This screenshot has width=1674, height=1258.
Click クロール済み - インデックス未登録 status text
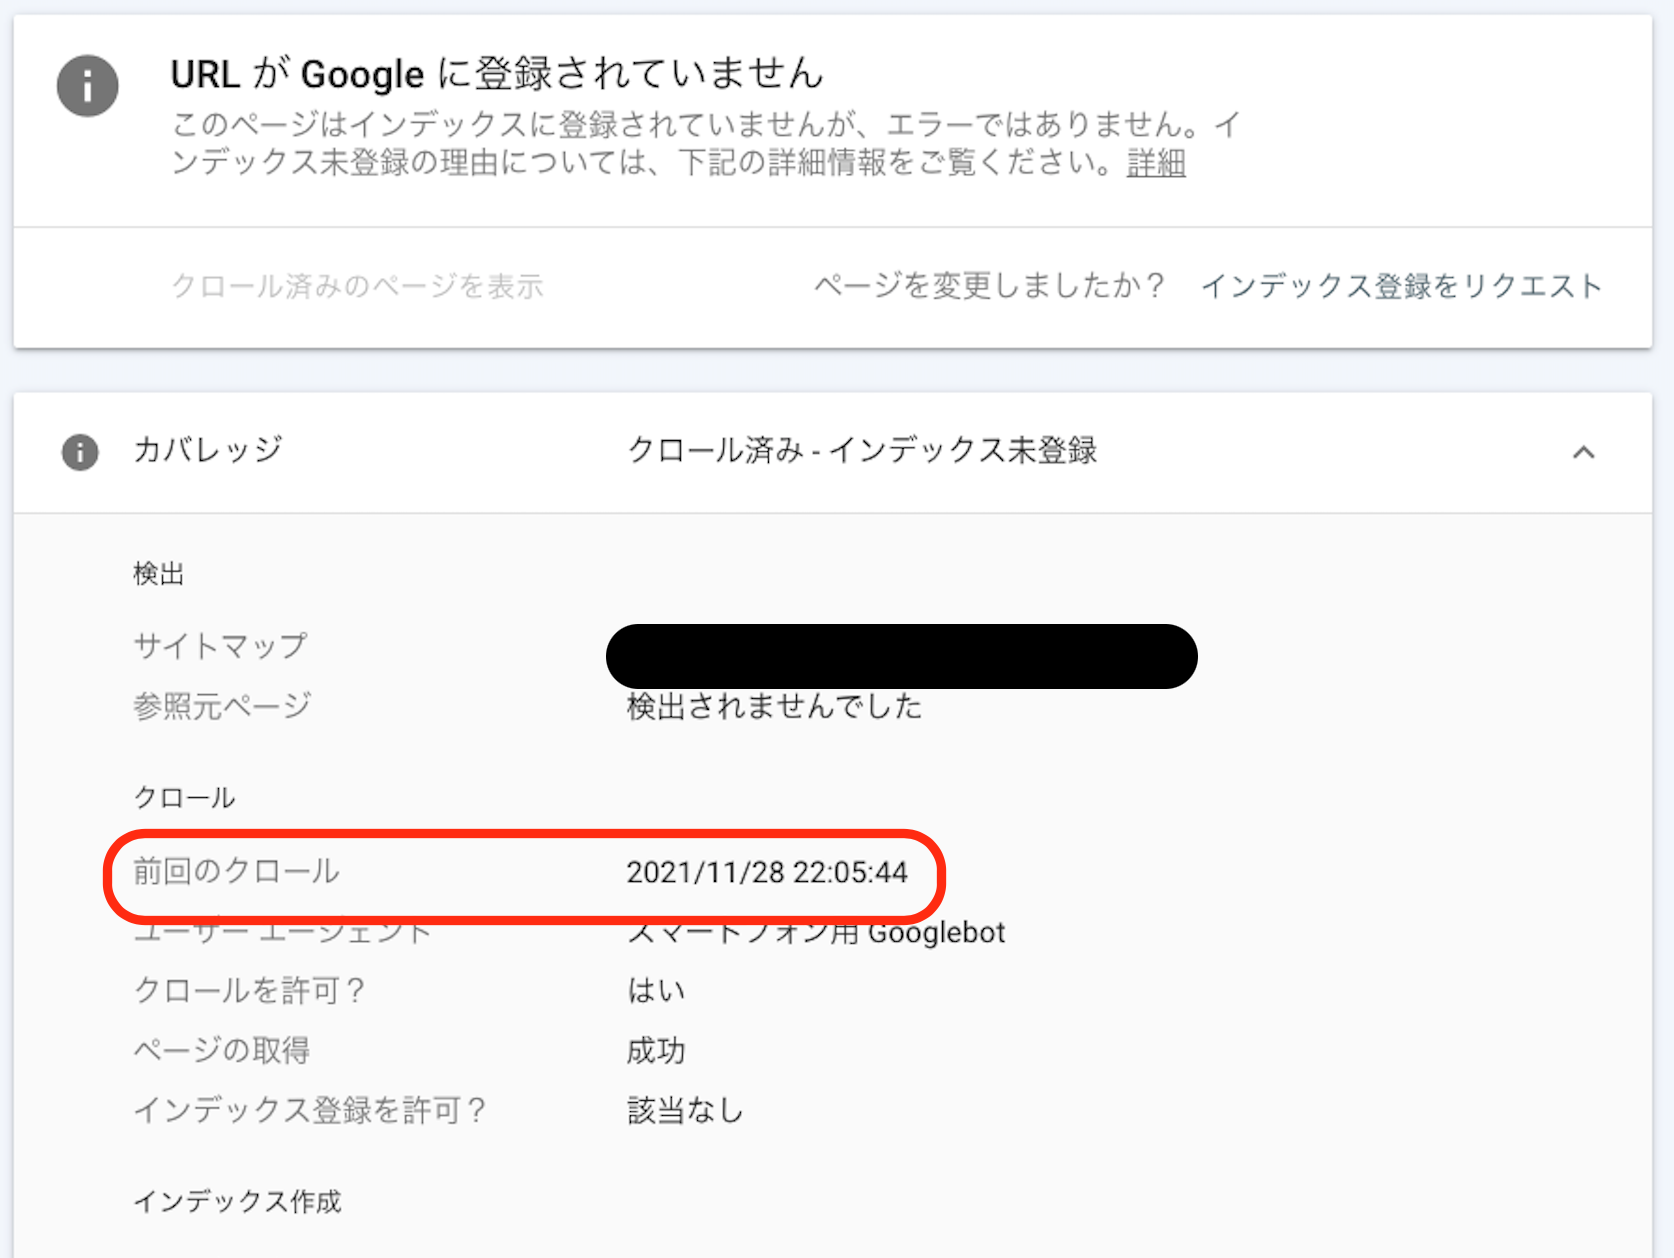[x=862, y=450]
